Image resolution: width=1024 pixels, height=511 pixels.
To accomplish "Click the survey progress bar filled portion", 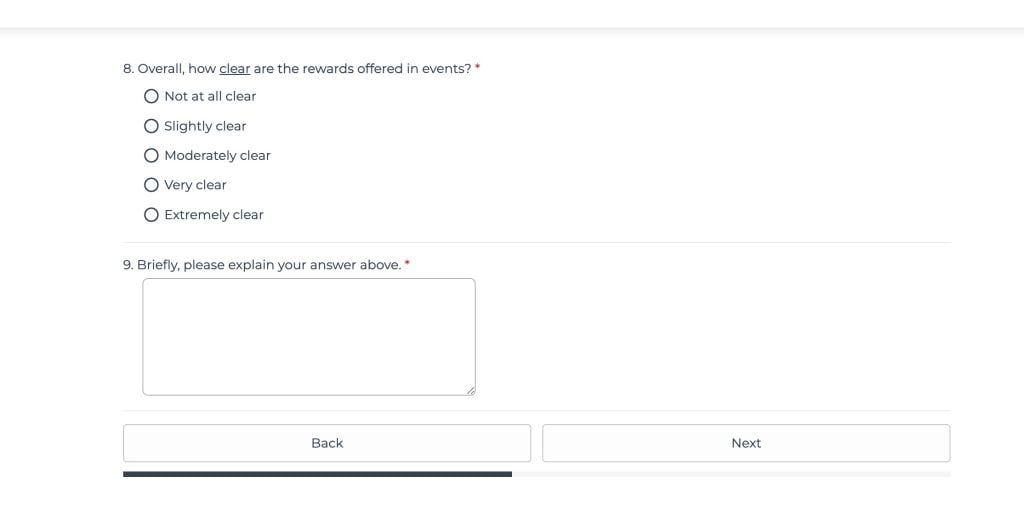I will pyautogui.click(x=317, y=474).
